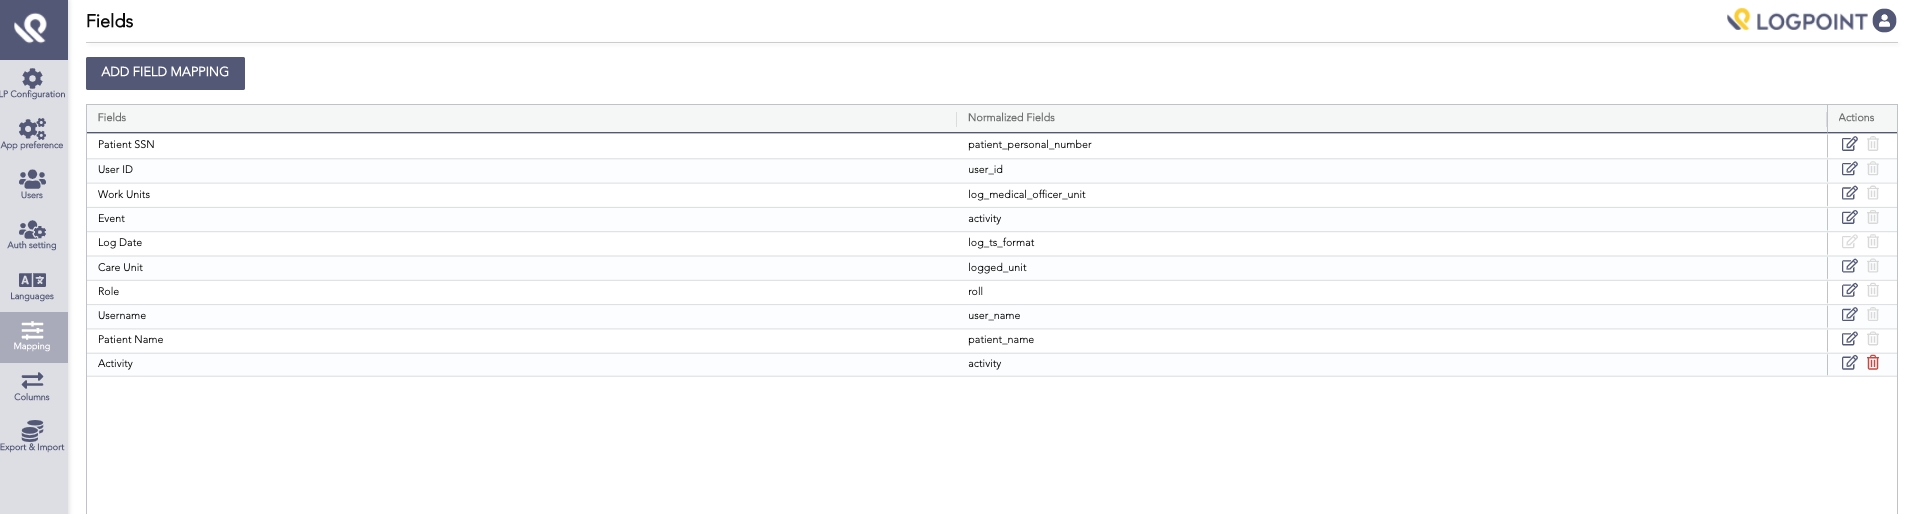Switch to Columns section
Viewport: 1913px width, 514px height.
pyautogui.click(x=33, y=387)
